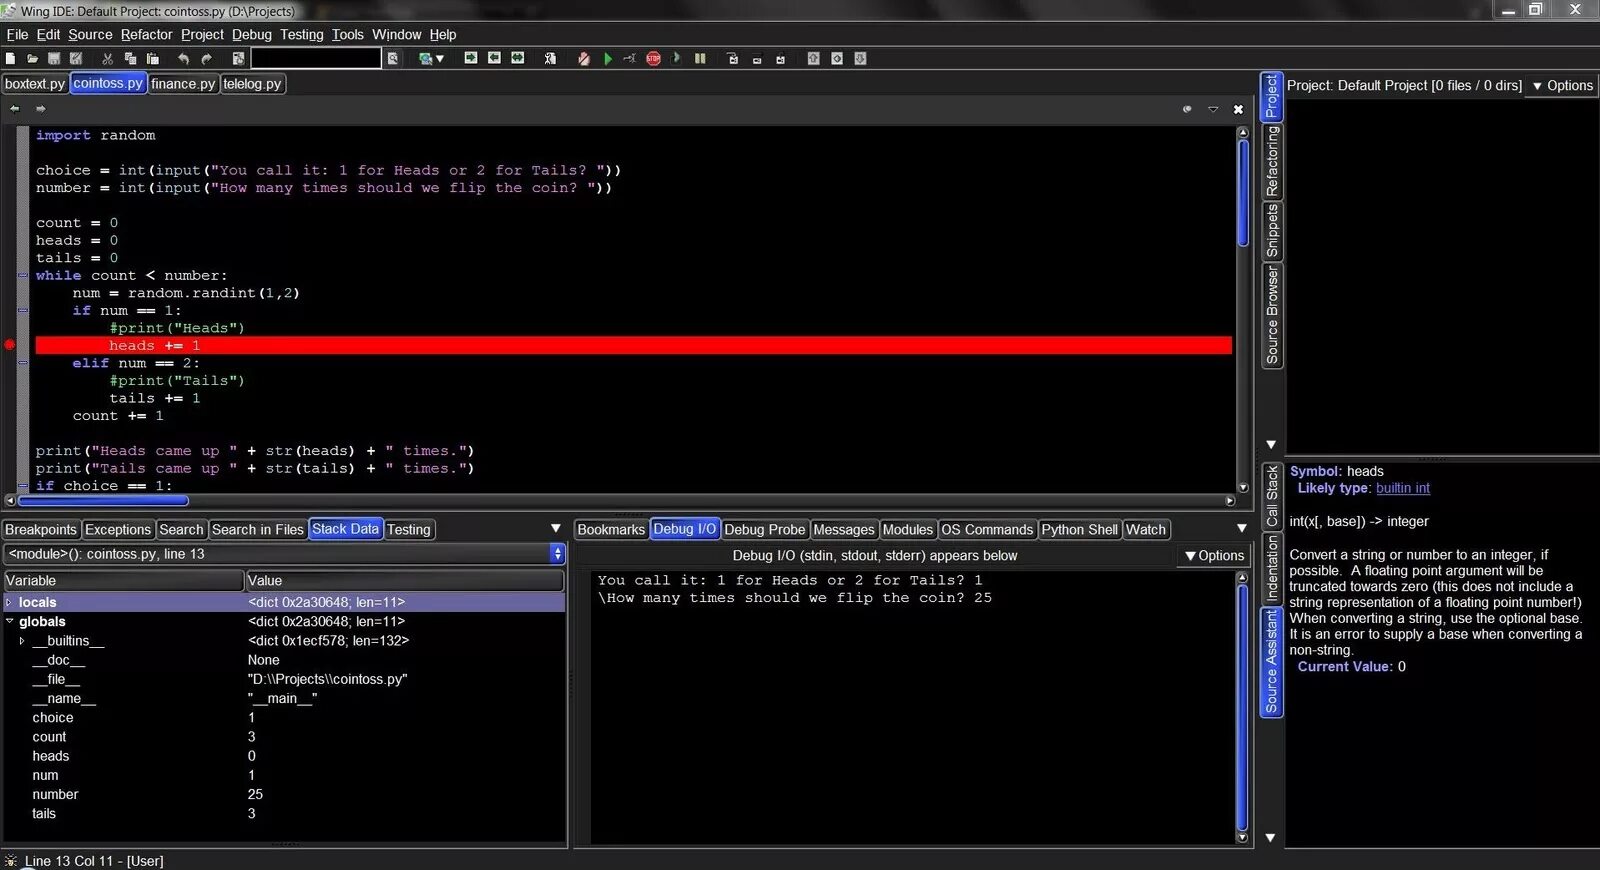Redo the last undone edit
1600x870 pixels.
tap(206, 59)
